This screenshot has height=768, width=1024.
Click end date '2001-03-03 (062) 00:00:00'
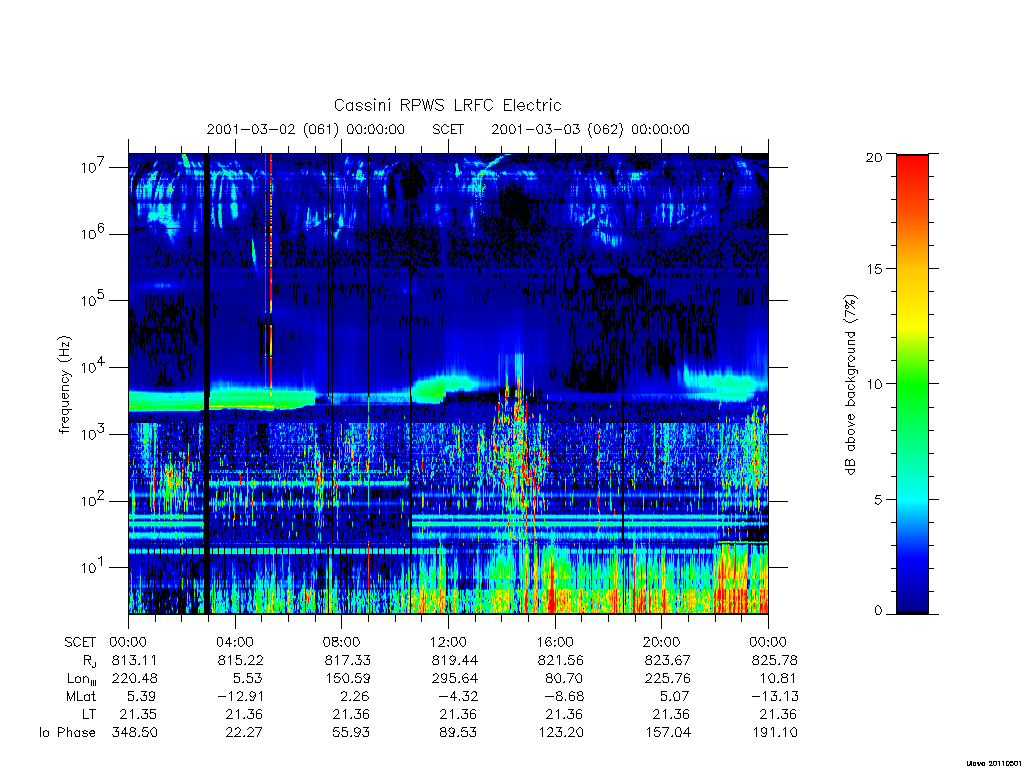point(590,129)
